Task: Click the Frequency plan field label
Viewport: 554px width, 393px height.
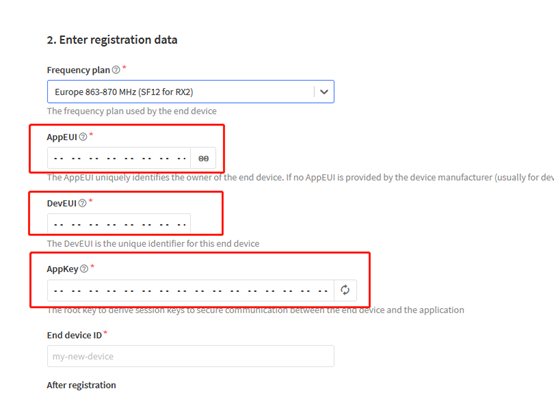Action: (x=78, y=70)
